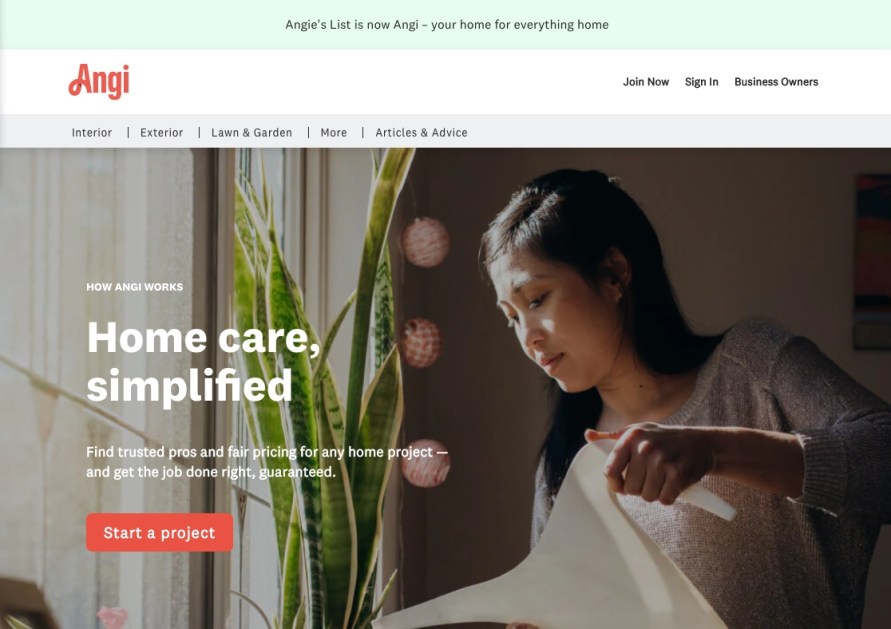
Task: Click the topmost pink paper lantern
Action: 425,242
